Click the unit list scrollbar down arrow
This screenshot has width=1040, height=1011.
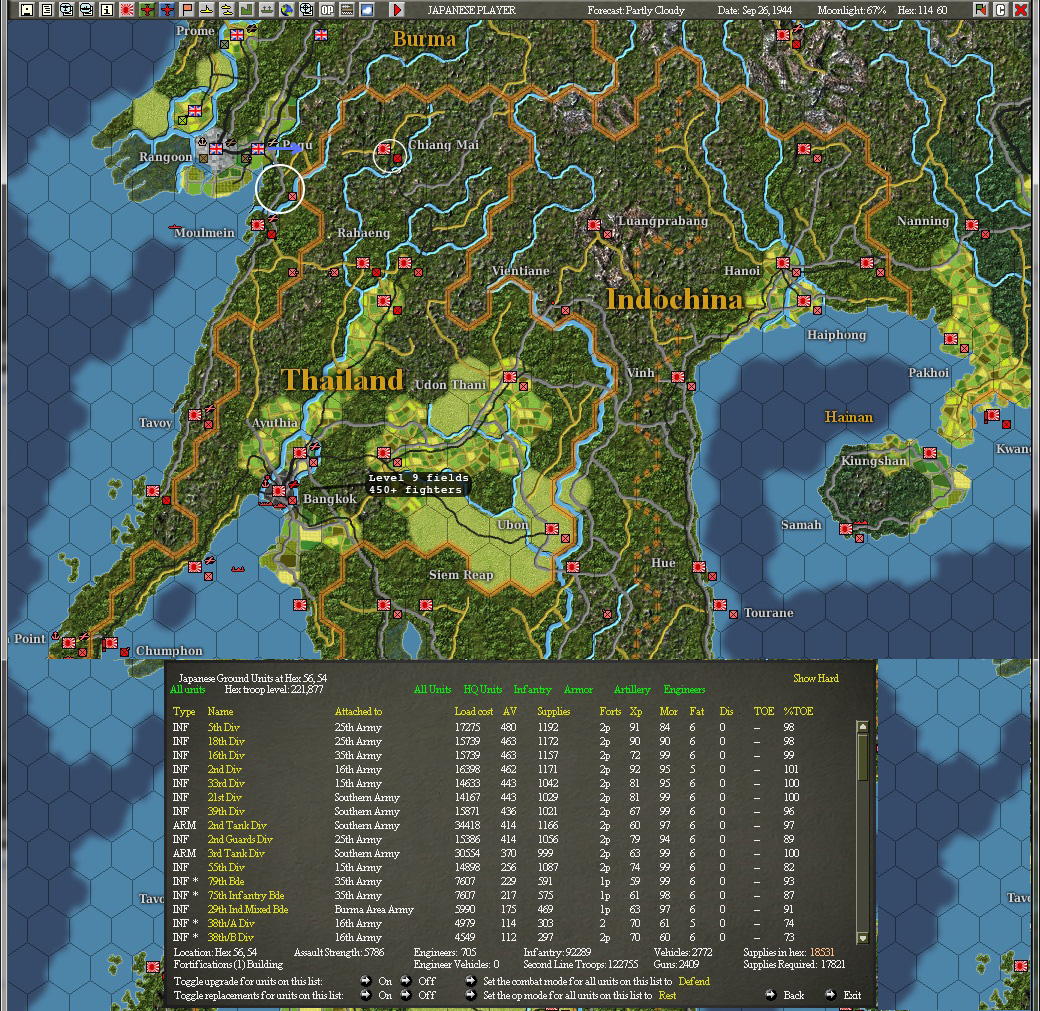point(862,937)
